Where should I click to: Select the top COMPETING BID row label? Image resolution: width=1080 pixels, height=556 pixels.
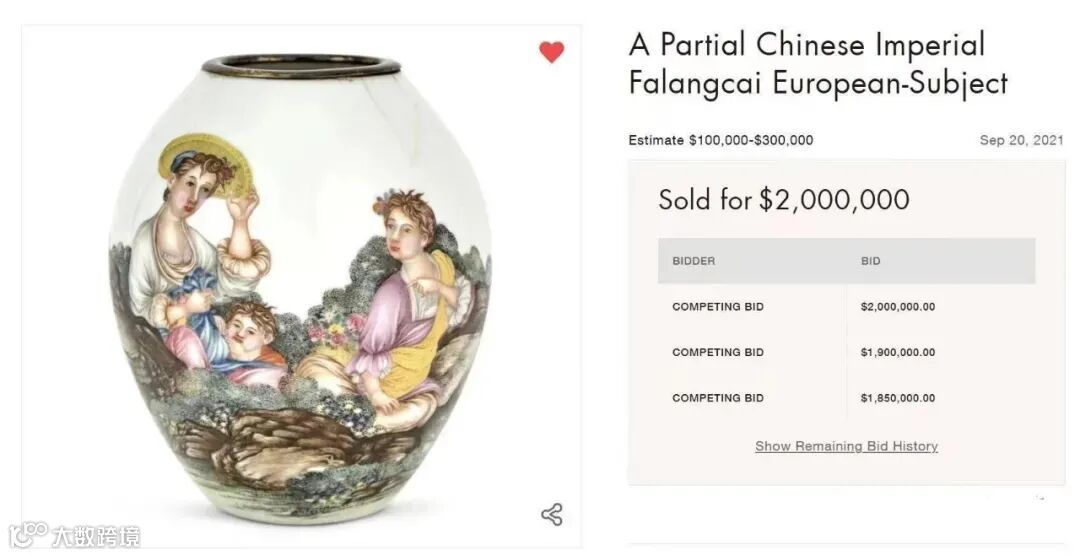click(x=717, y=307)
